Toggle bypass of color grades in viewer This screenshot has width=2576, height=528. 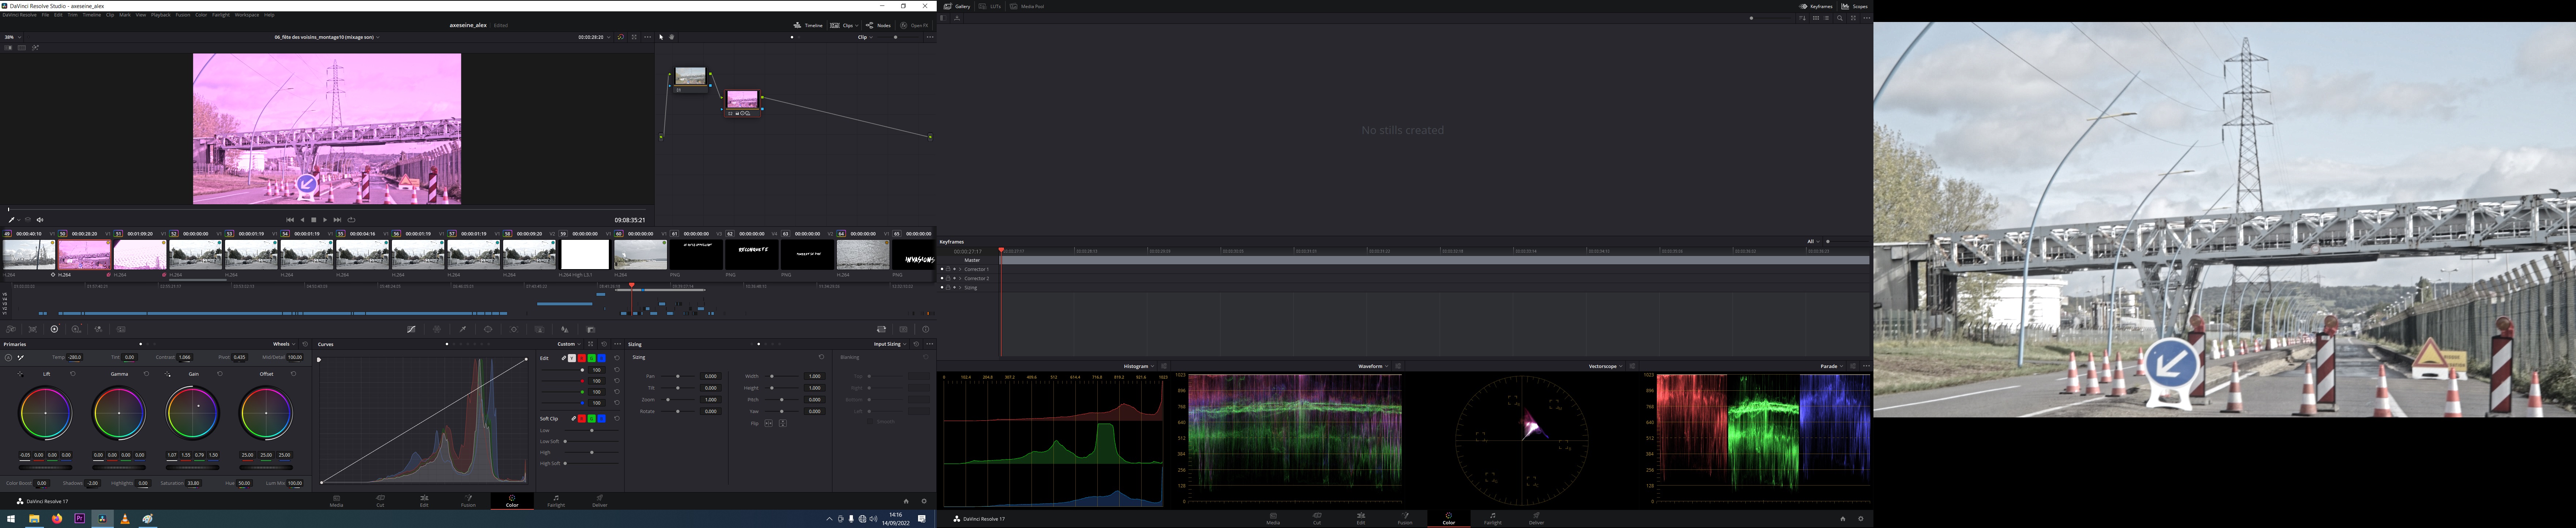[621, 37]
